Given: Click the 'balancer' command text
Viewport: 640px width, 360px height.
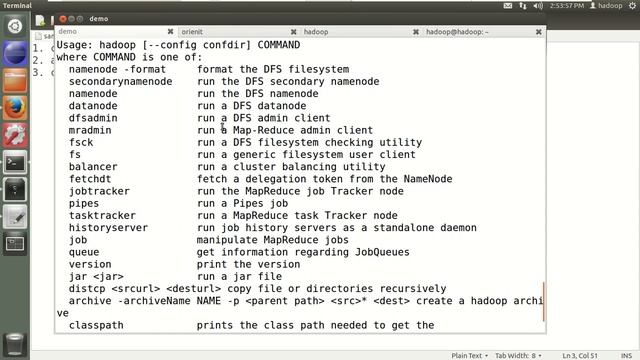Looking at the screenshot, I should point(93,167).
